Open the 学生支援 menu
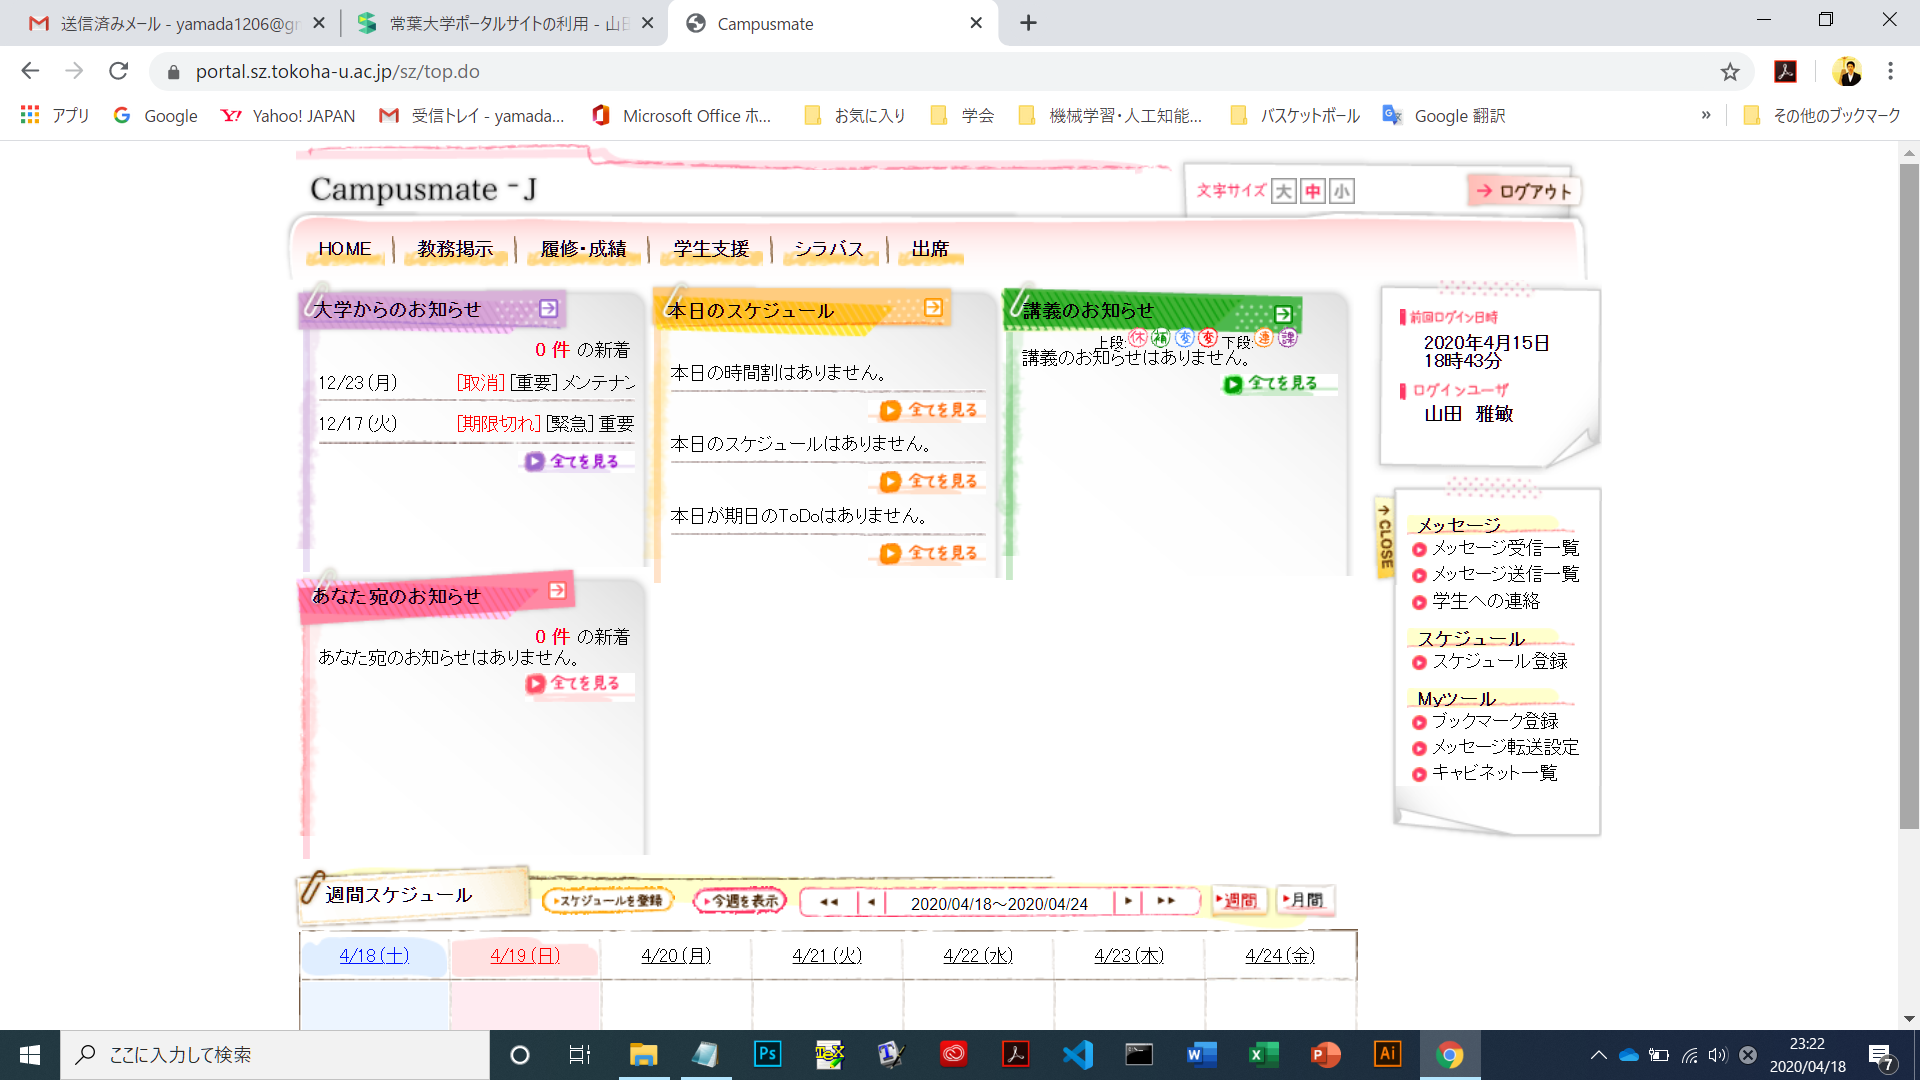1920x1080 pixels. coord(711,249)
